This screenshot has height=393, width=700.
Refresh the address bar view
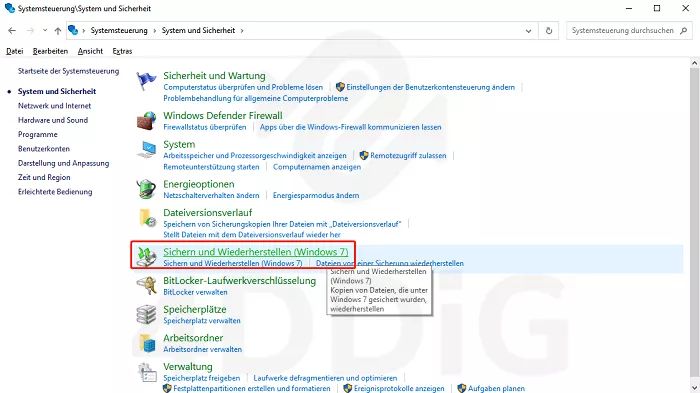(549, 30)
